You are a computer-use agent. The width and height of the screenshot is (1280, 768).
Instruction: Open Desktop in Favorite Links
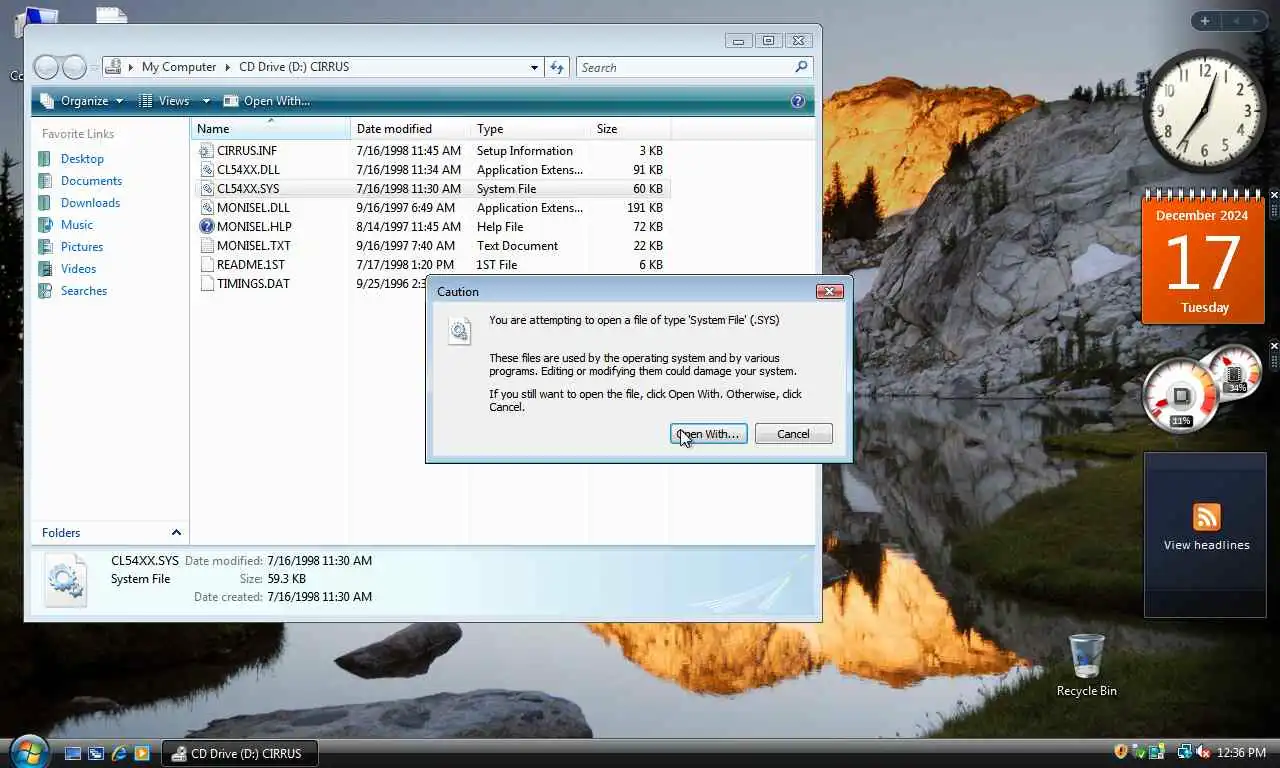(x=82, y=159)
